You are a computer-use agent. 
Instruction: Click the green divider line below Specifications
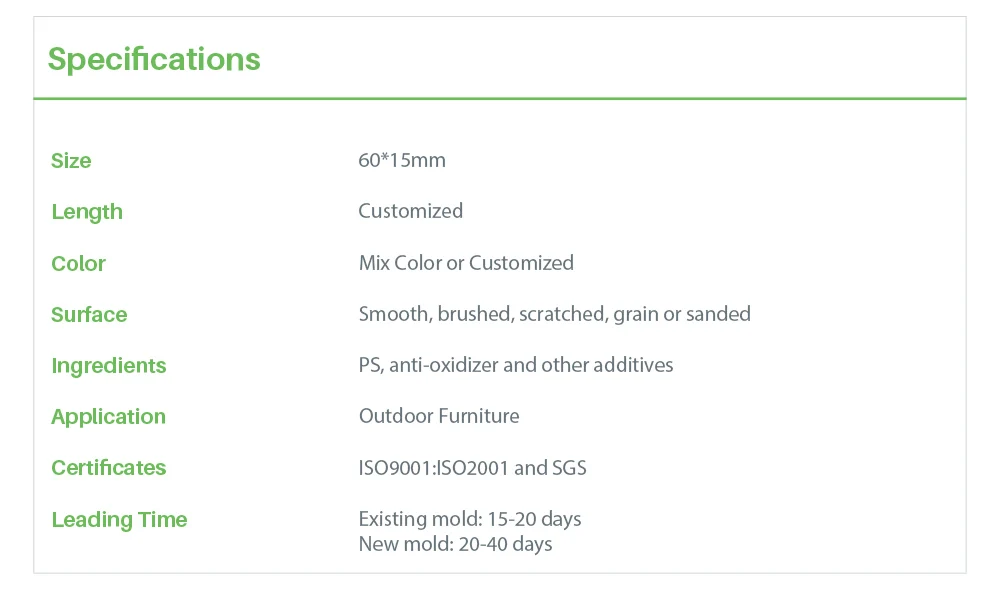(x=500, y=99)
